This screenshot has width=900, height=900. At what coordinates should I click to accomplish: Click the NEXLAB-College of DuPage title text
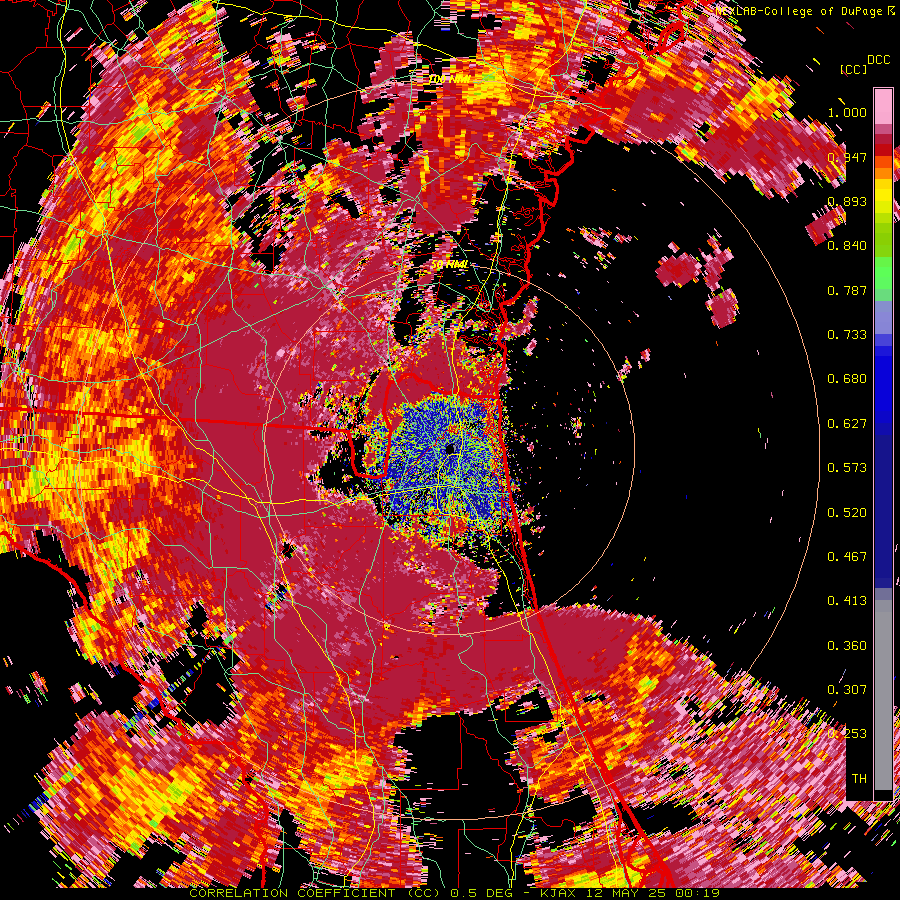800,11
